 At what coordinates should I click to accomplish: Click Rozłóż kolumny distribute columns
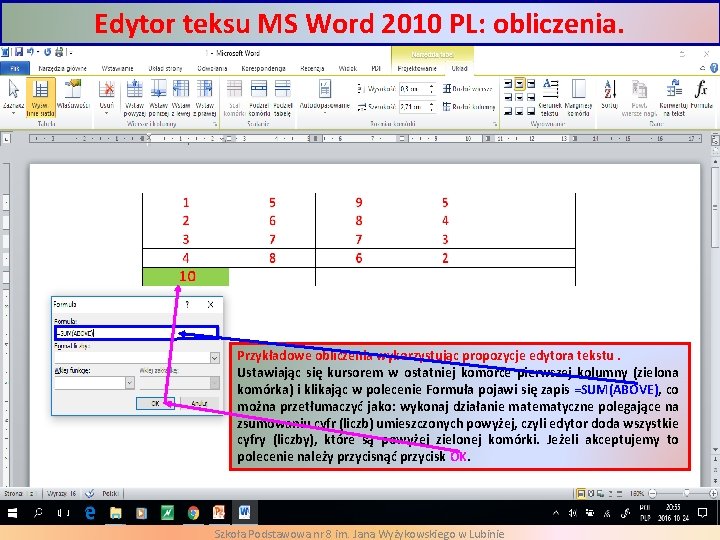click(469, 107)
